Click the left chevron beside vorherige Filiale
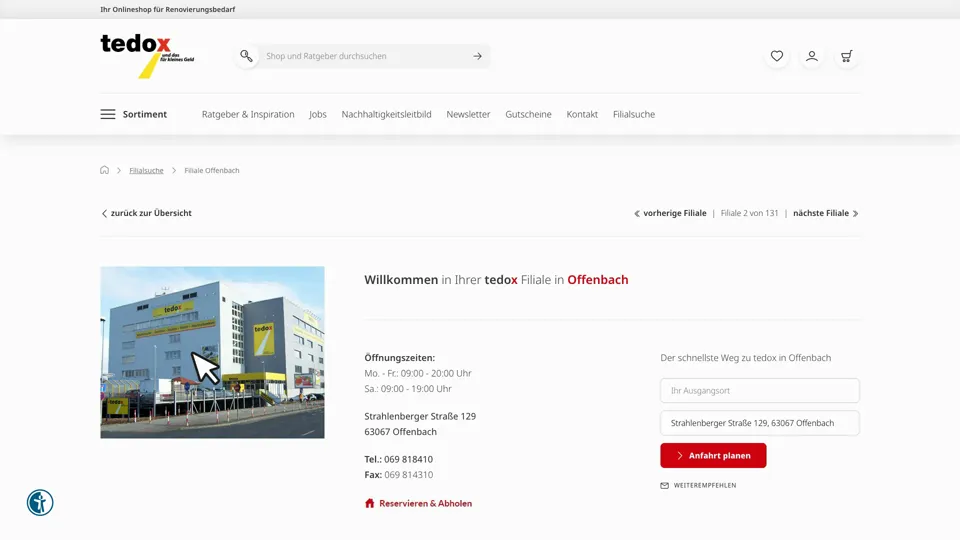 point(637,214)
